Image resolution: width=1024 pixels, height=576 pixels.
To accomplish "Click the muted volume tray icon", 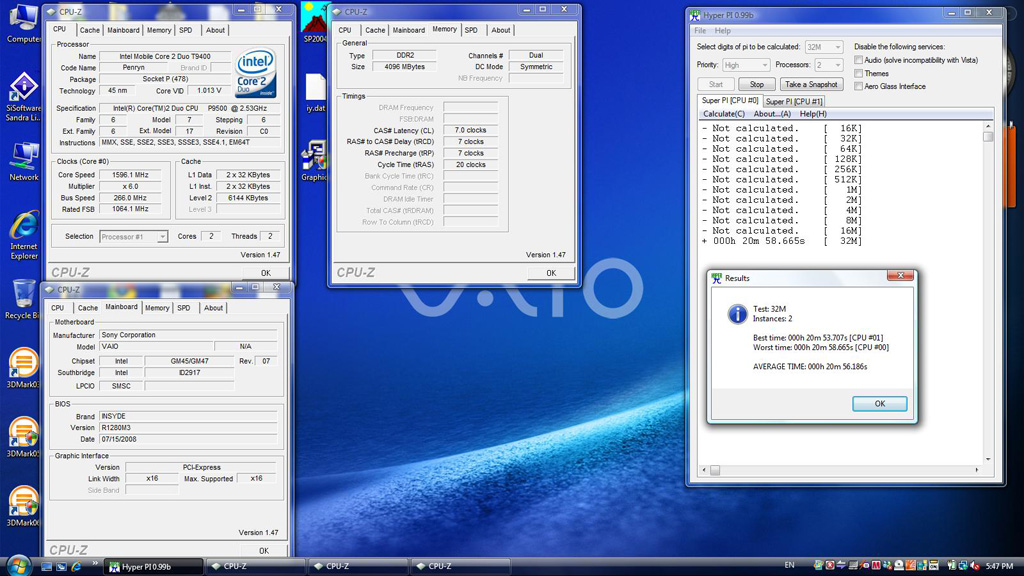I will coord(974,566).
